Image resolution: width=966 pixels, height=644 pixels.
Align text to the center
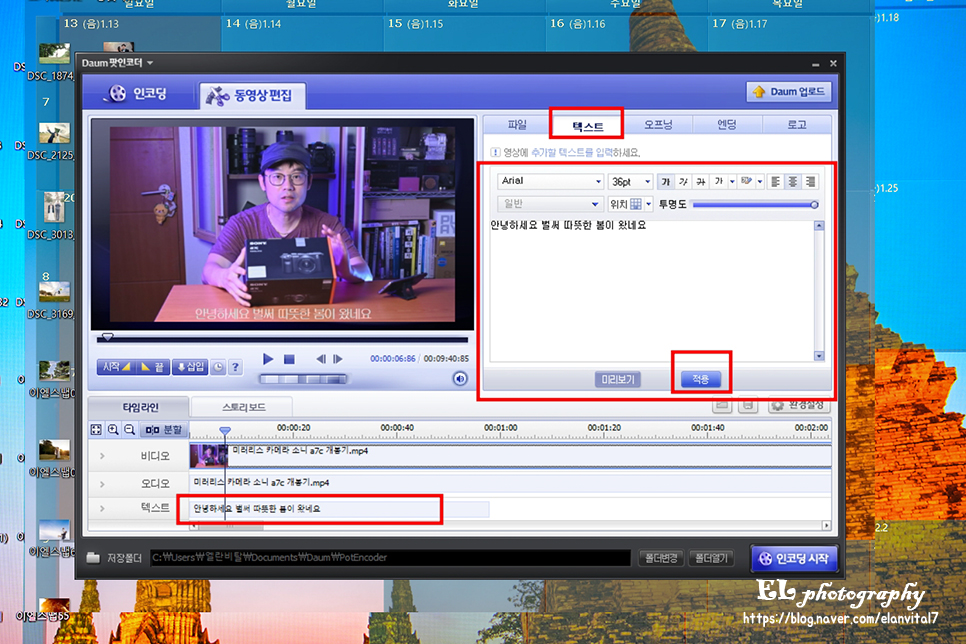click(x=793, y=182)
